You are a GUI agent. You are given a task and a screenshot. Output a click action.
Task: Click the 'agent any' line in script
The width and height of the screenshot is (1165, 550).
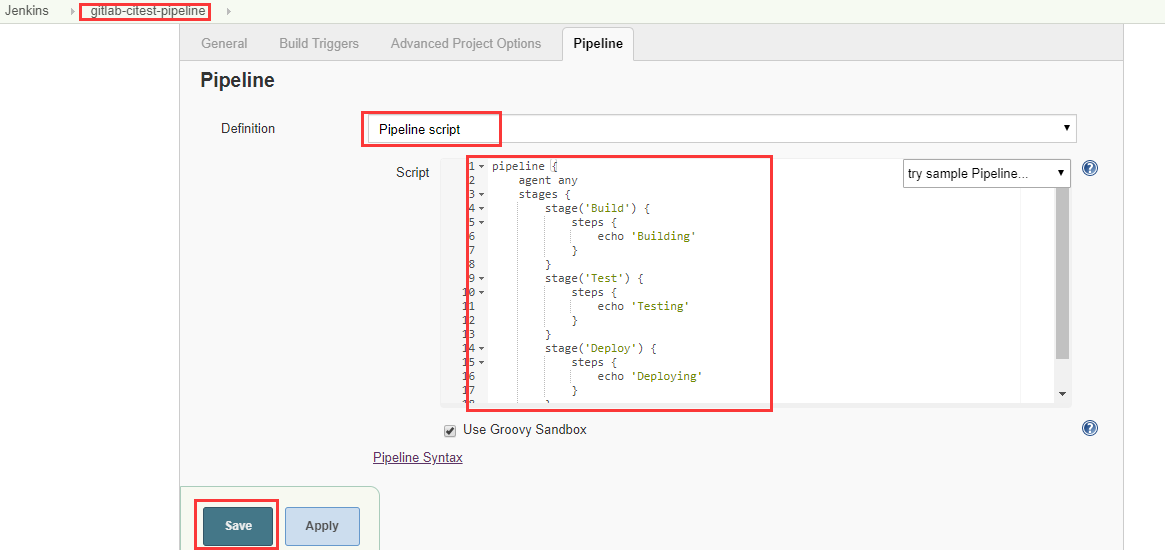coord(548,181)
